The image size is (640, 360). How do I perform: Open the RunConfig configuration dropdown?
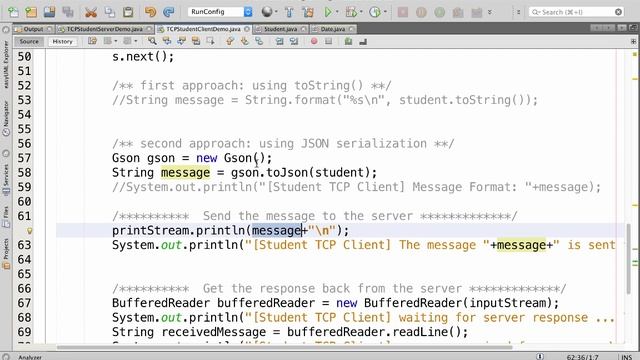[220, 12]
